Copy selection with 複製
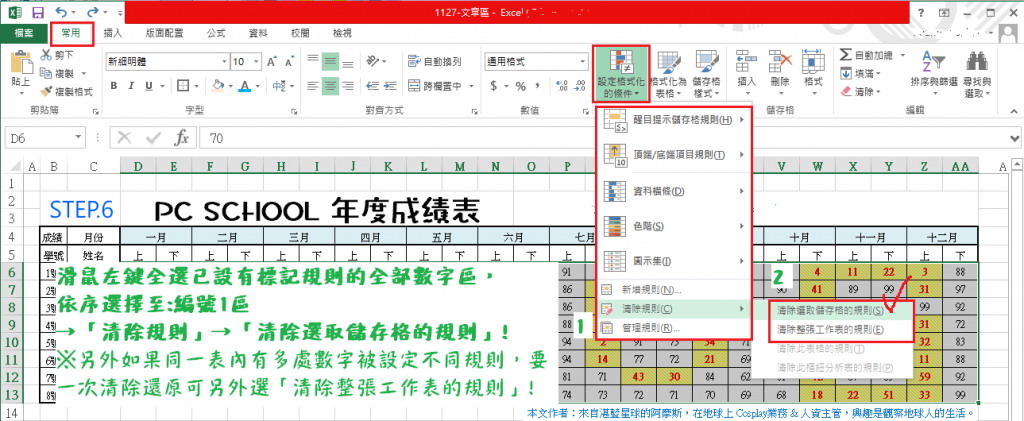 pos(57,73)
